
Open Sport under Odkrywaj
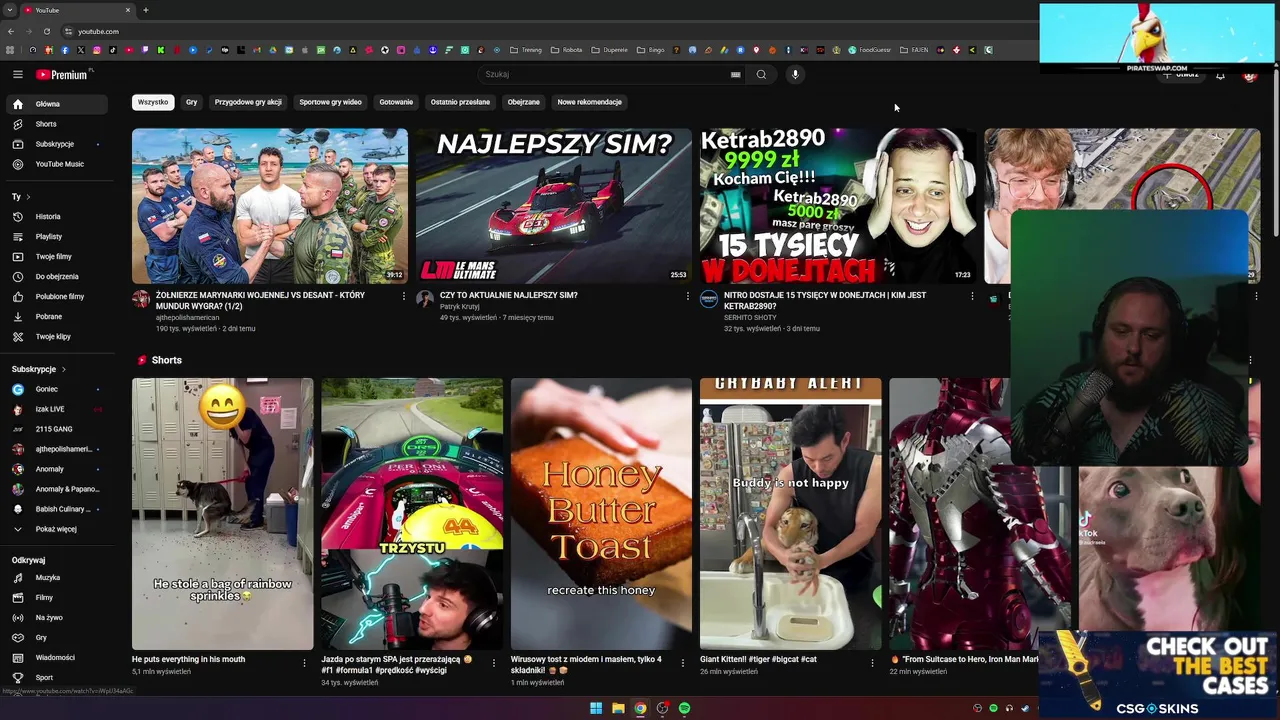tap(57, 677)
